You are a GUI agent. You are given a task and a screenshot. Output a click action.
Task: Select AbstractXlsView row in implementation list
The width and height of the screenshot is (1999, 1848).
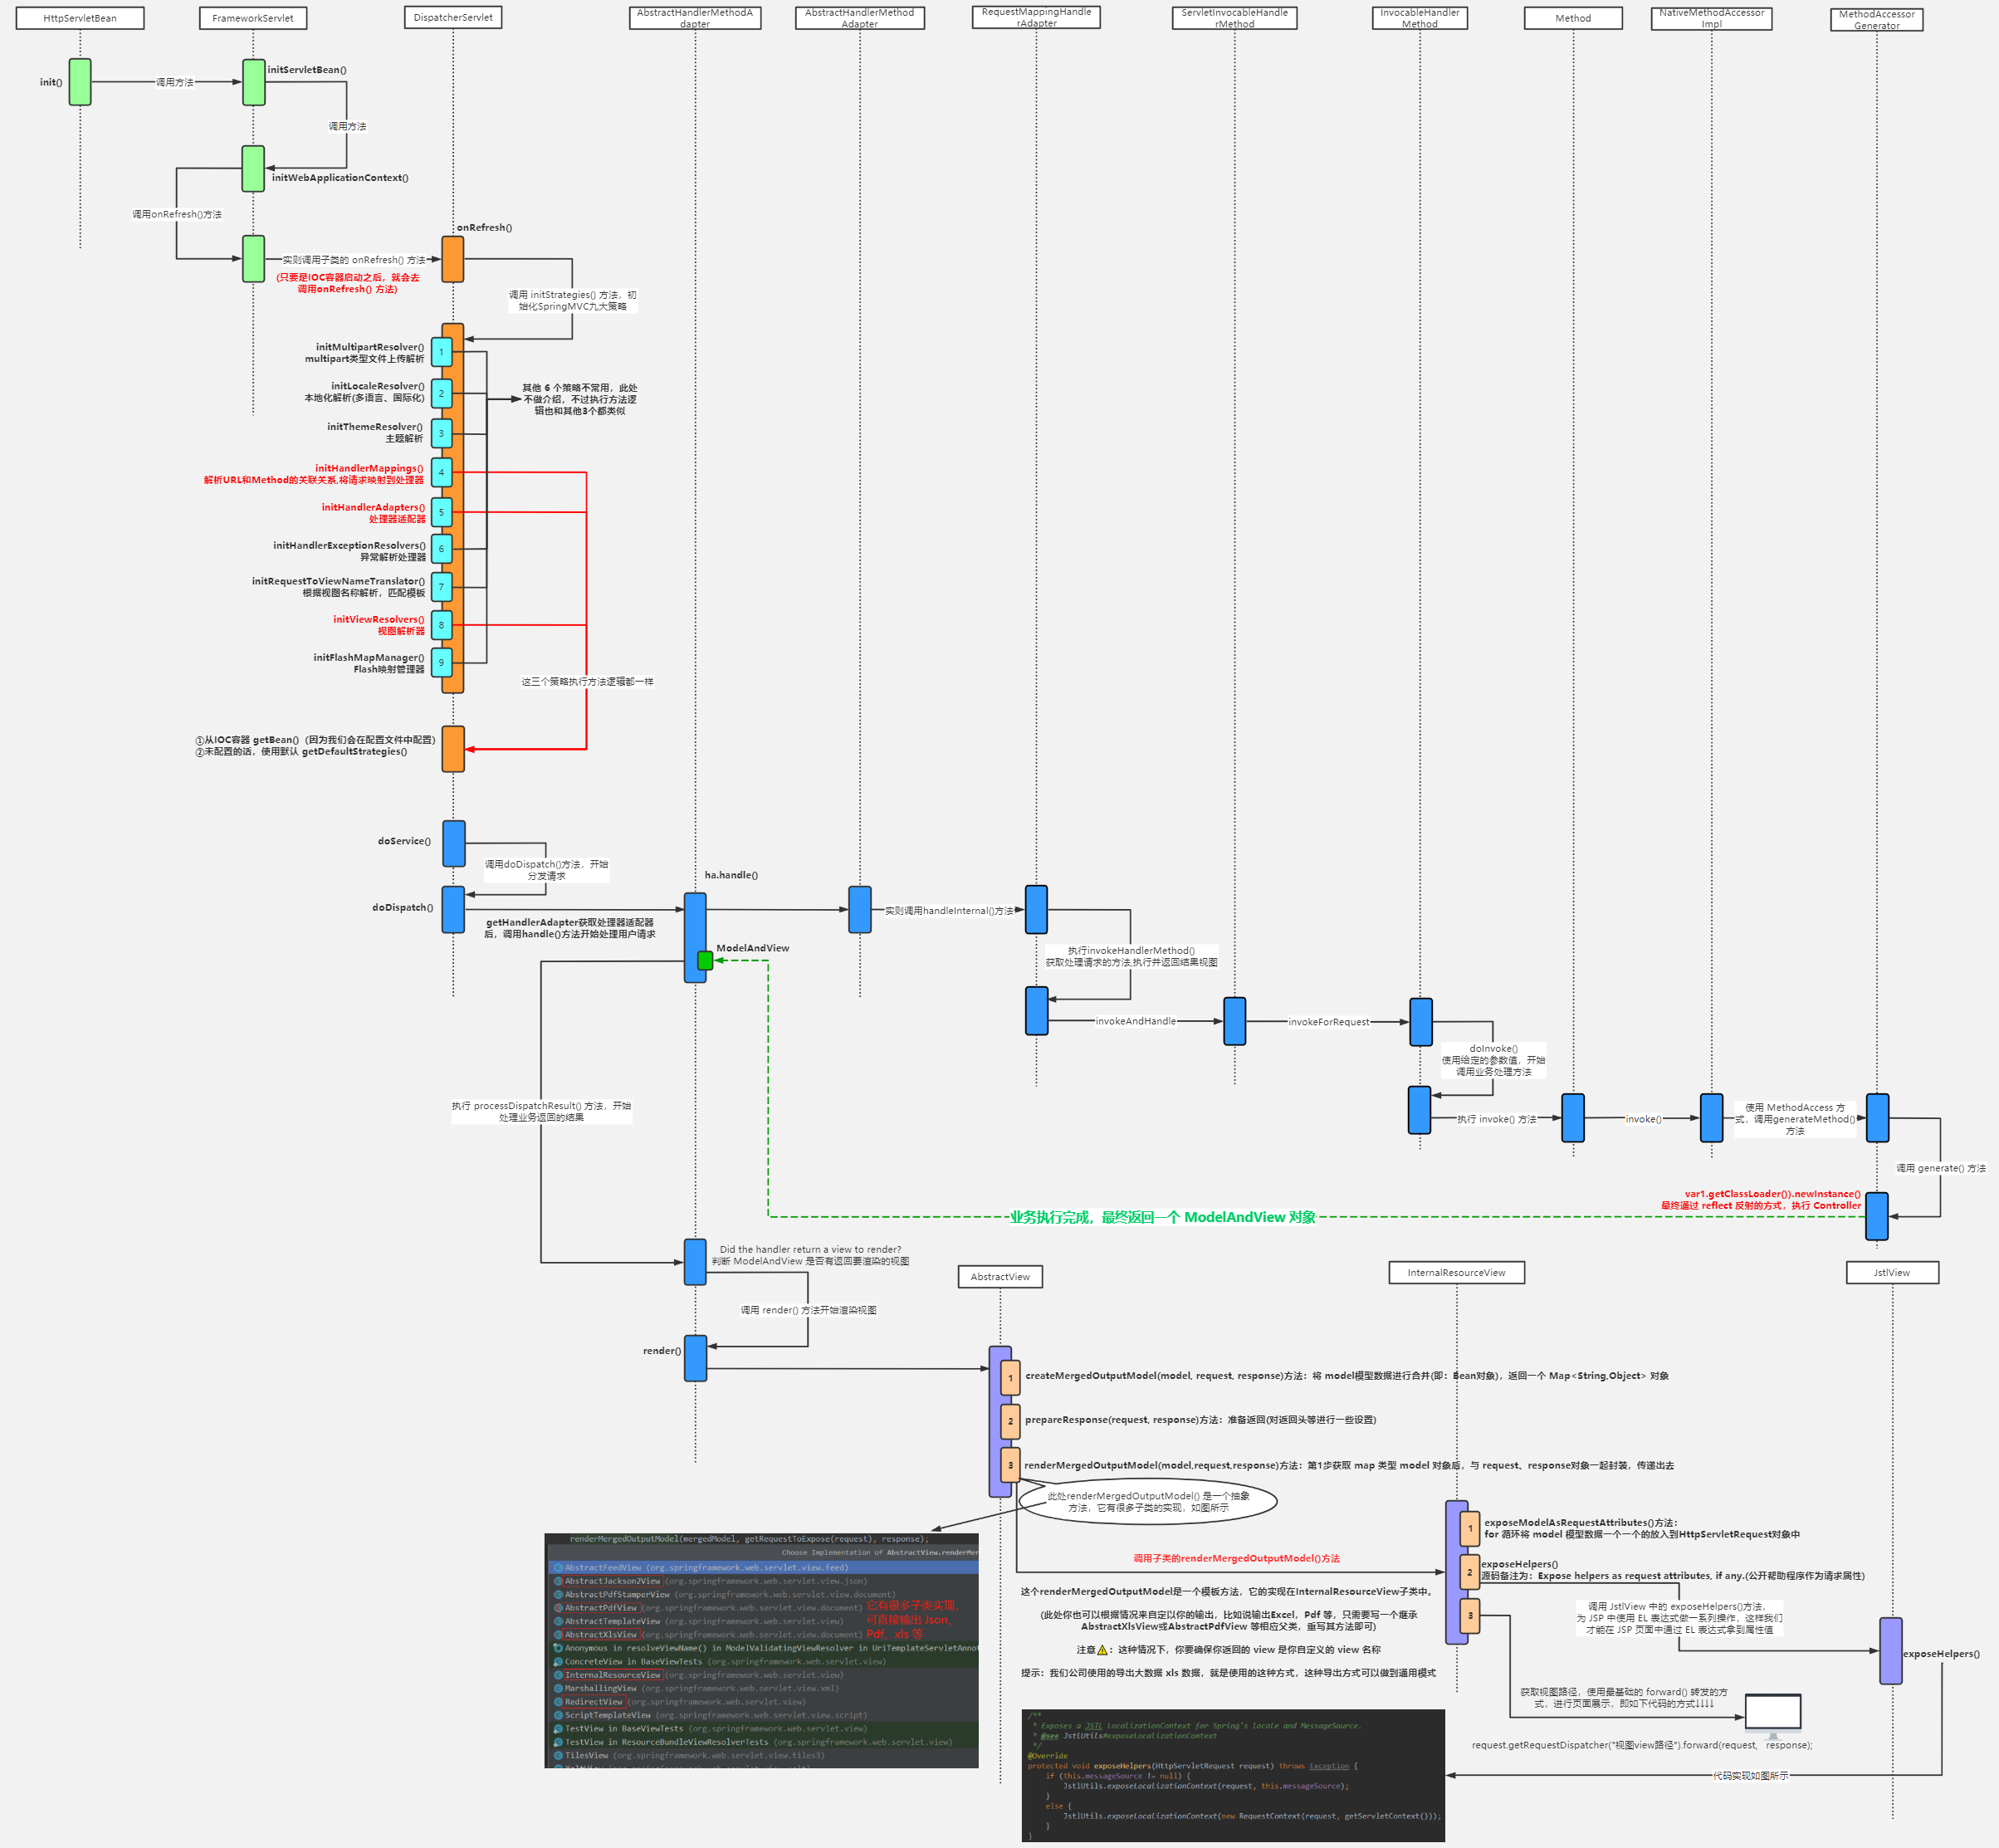(x=763, y=1635)
